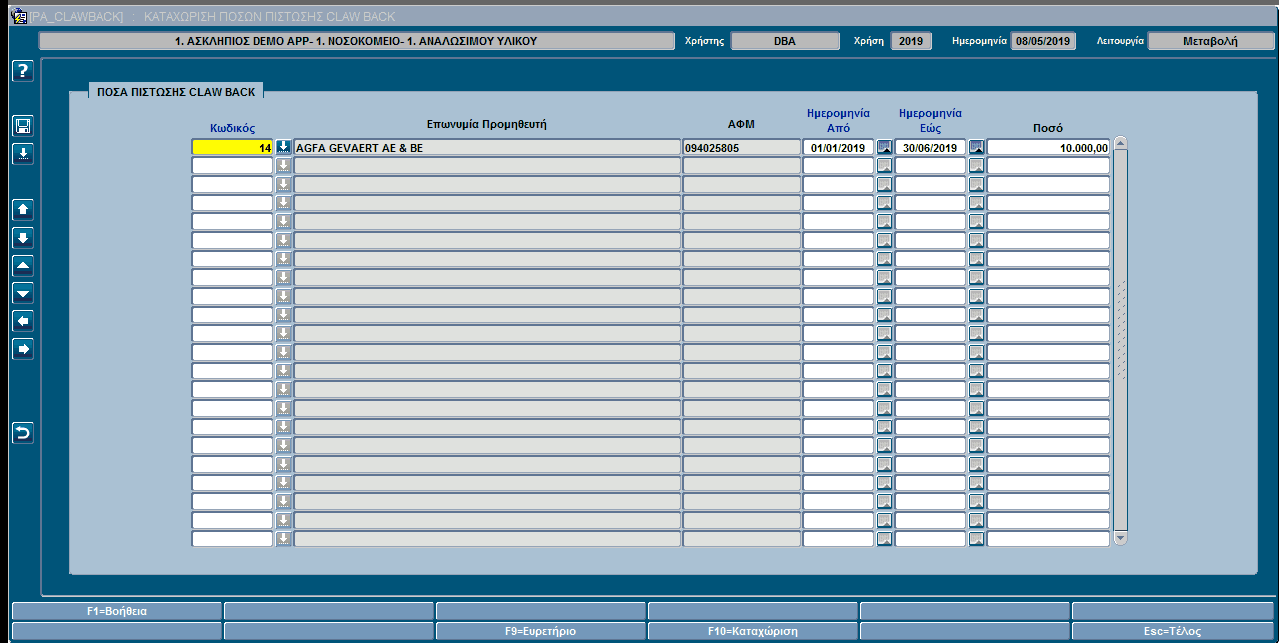The image size is (1279, 643).
Task: Open the From-date calendar in last row
Action: 884,539
